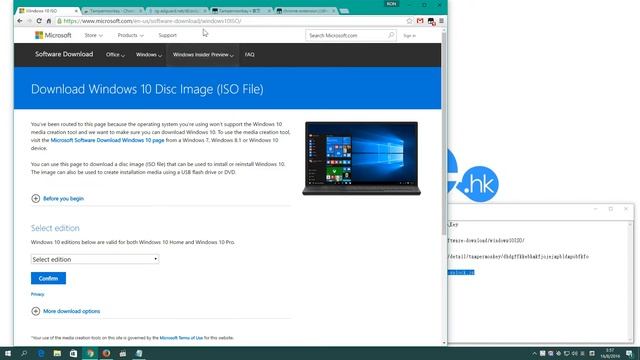Open Firefox from the taskbar
Screen dimensions: 640x360
pos(107,353)
